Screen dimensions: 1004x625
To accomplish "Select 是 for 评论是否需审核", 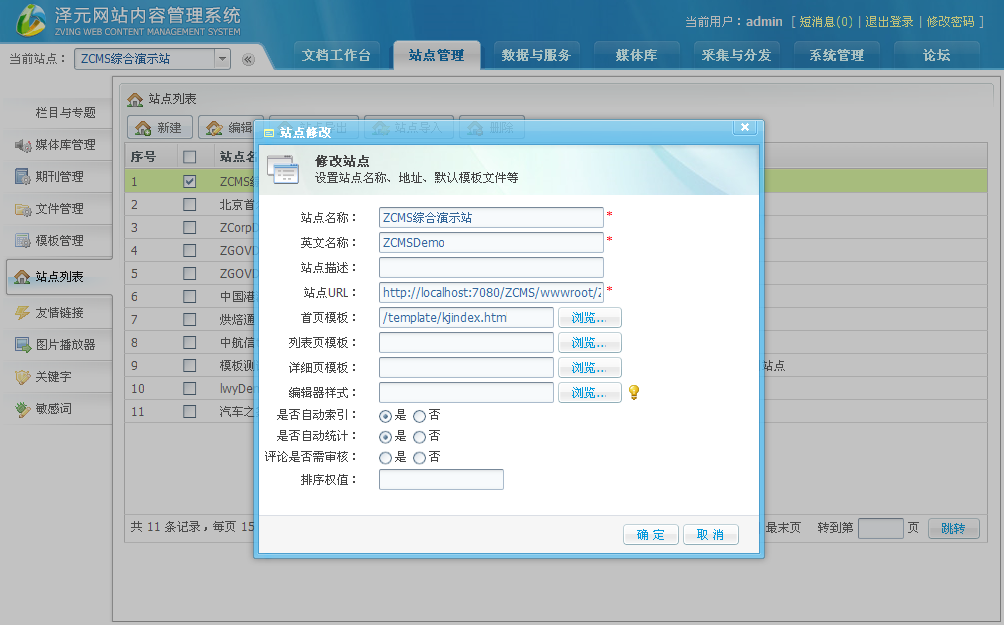I will pyautogui.click(x=385, y=457).
